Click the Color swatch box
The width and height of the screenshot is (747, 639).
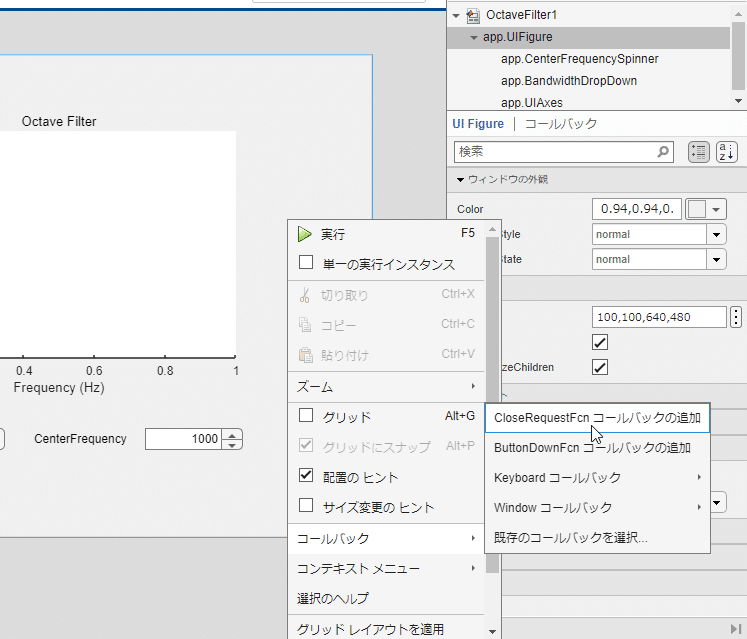pyautogui.click(x=697, y=209)
